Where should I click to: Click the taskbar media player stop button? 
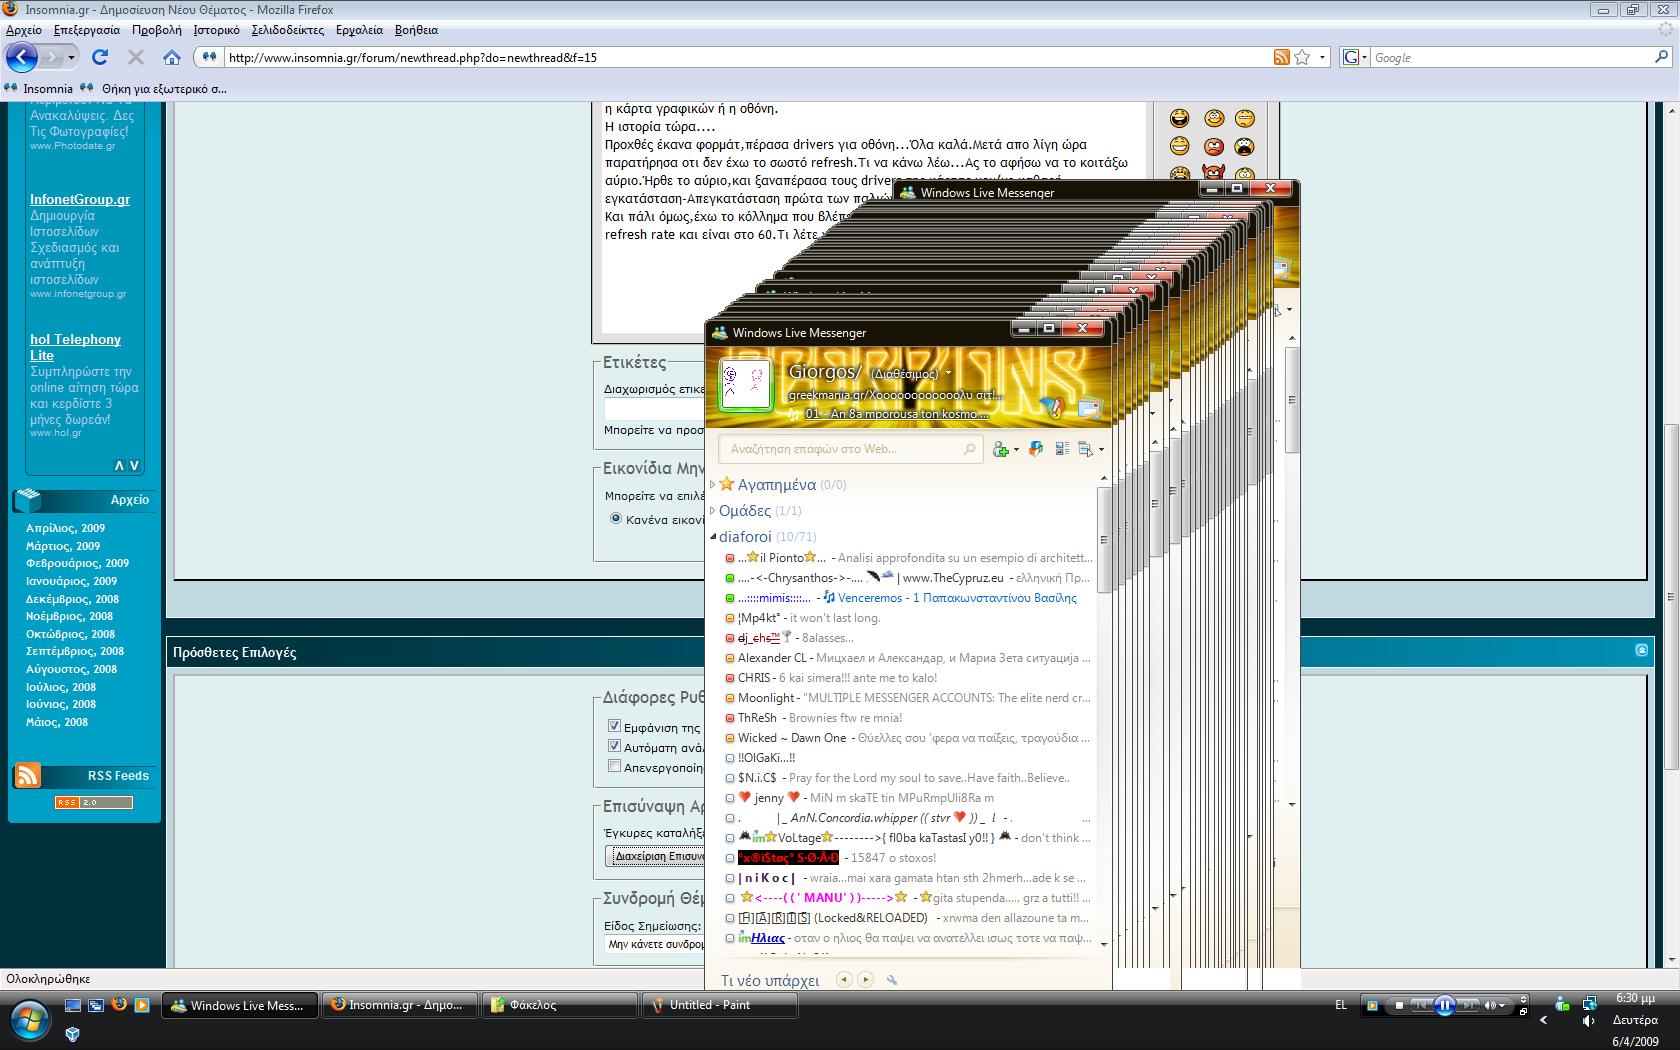pos(1399,1005)
